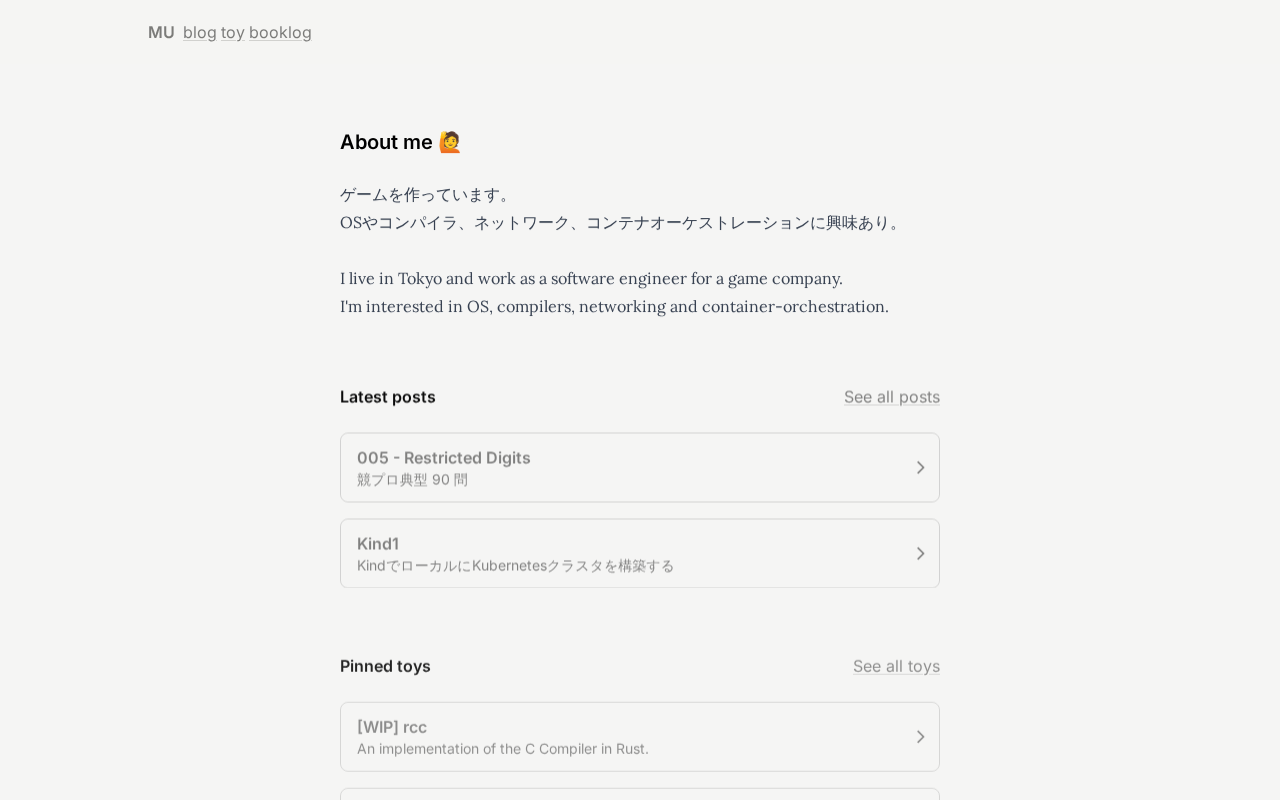Viewport: 1280px width, 800px height.
Task: Click the chevron on the rcc card
Action: [x=921, y=737]
